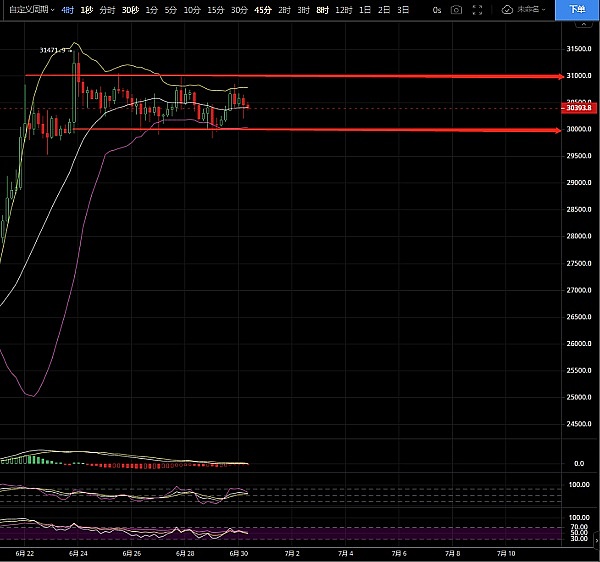Viewport: 600px width, 562px height.
Task: Select the 15分 timeframe
Action: pos(215,9)
